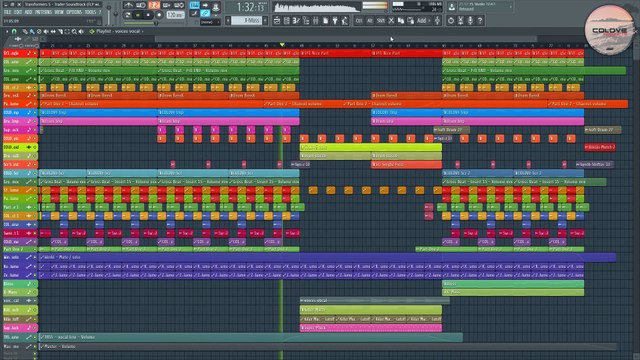Mute the top red track via its green dot
This screenshot has height=360, width=640.
pyautogui.click(x=35, y=53)
